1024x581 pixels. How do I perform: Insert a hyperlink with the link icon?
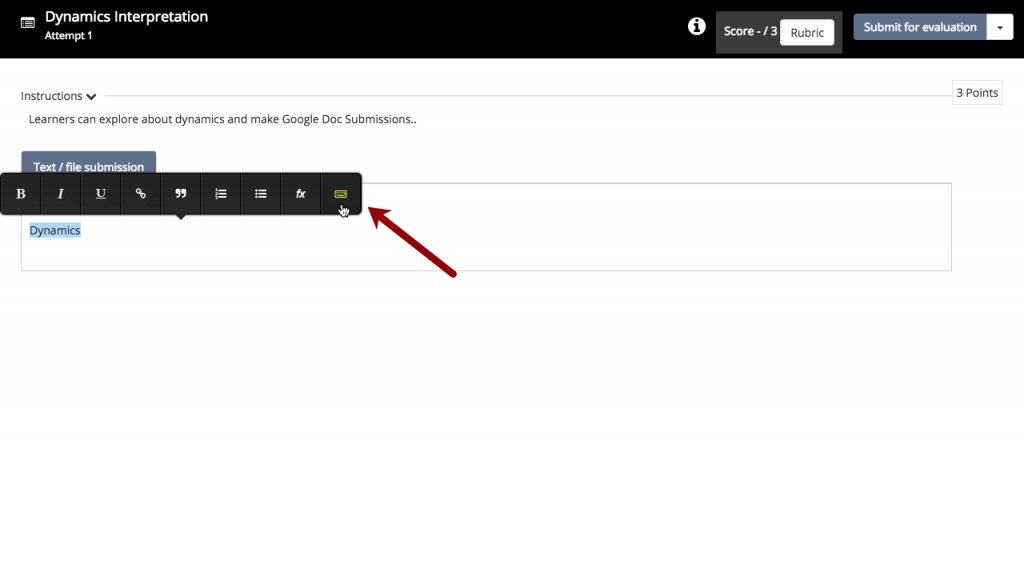[x=140, y=194]
